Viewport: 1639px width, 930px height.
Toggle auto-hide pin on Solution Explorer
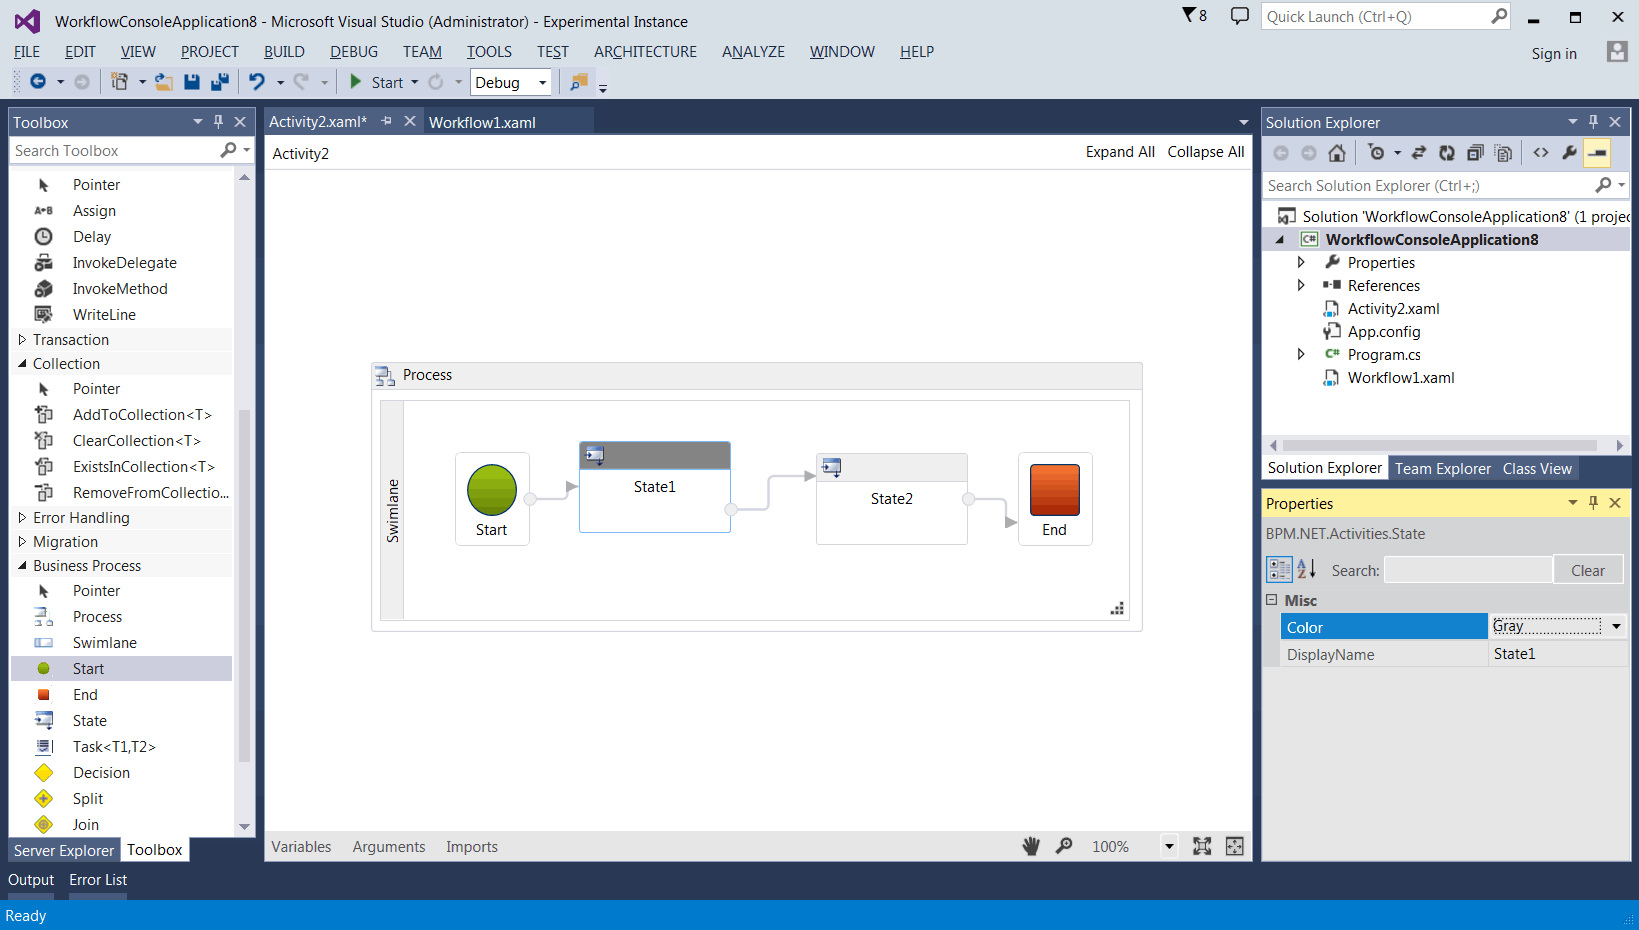[1593, 121]
